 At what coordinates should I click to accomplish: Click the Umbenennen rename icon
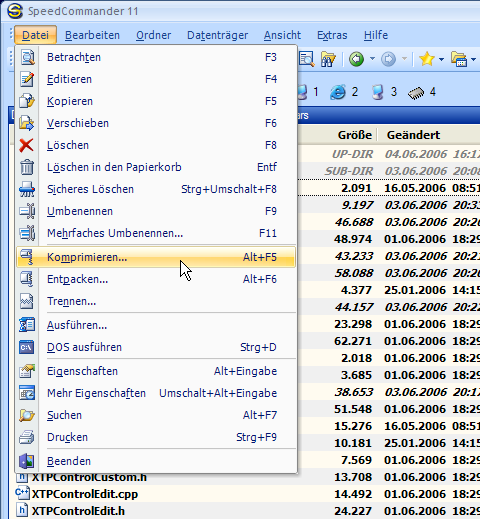27,211
